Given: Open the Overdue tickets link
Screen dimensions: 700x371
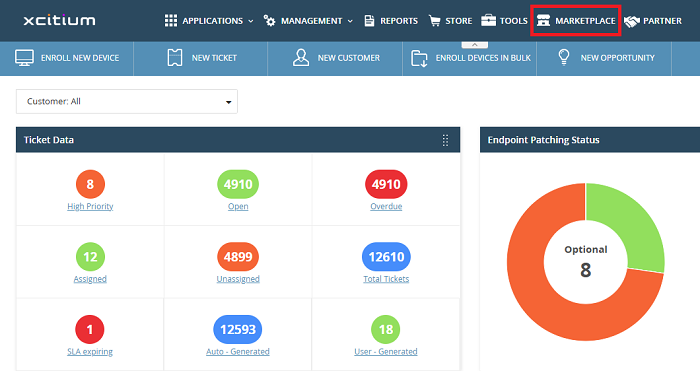Looking at the screenshot, I should click(386, 206).
